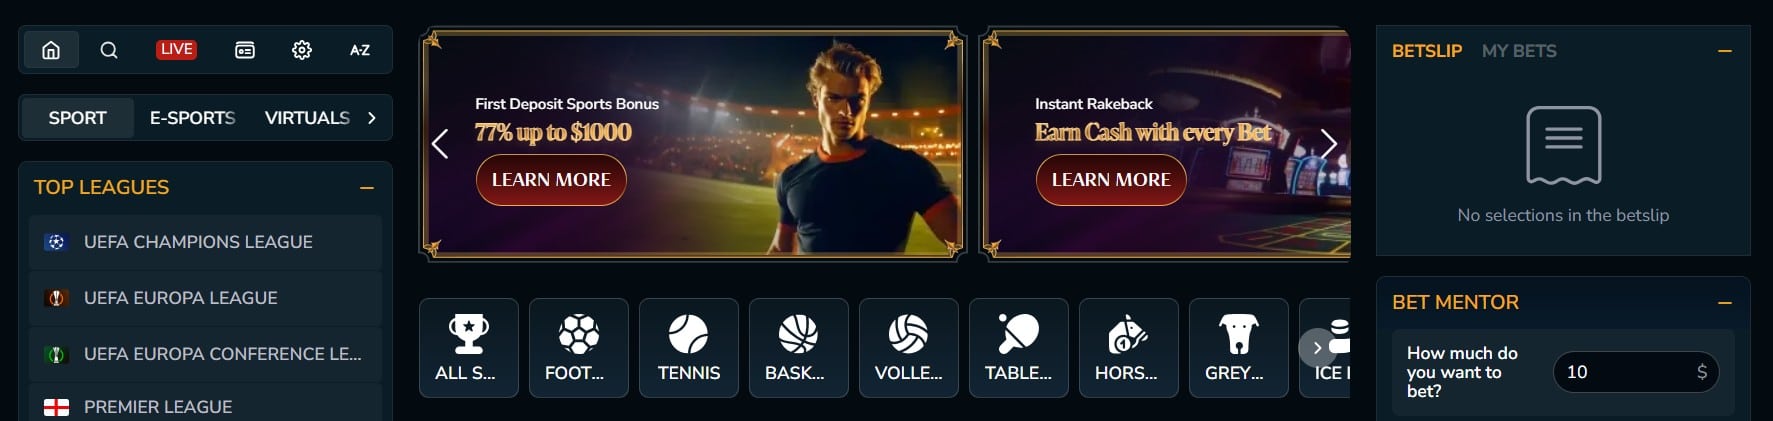Select the Tennis sport tile

(x=689, y=348)
